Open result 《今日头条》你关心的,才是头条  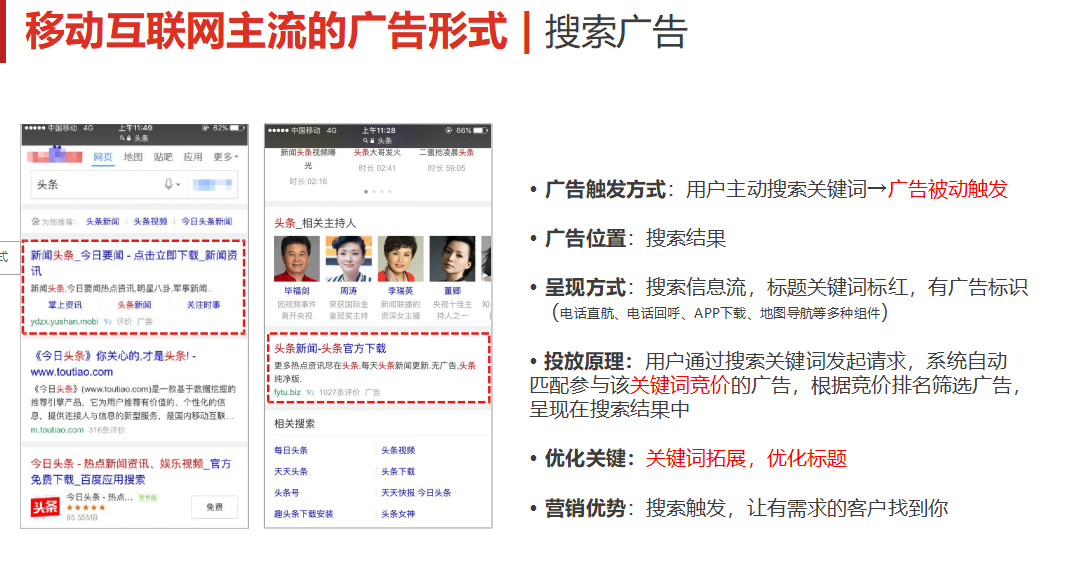tap(113, 364)
